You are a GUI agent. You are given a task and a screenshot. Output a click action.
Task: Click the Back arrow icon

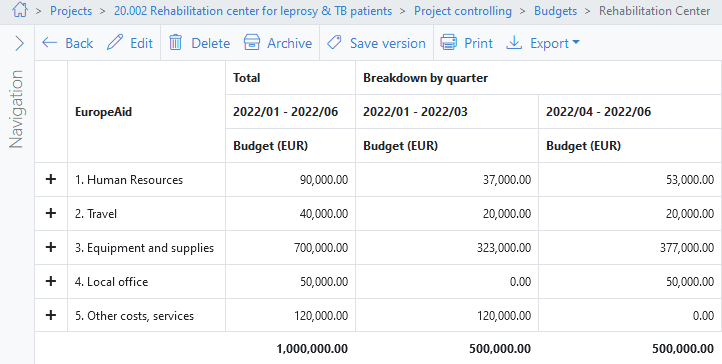50,43
